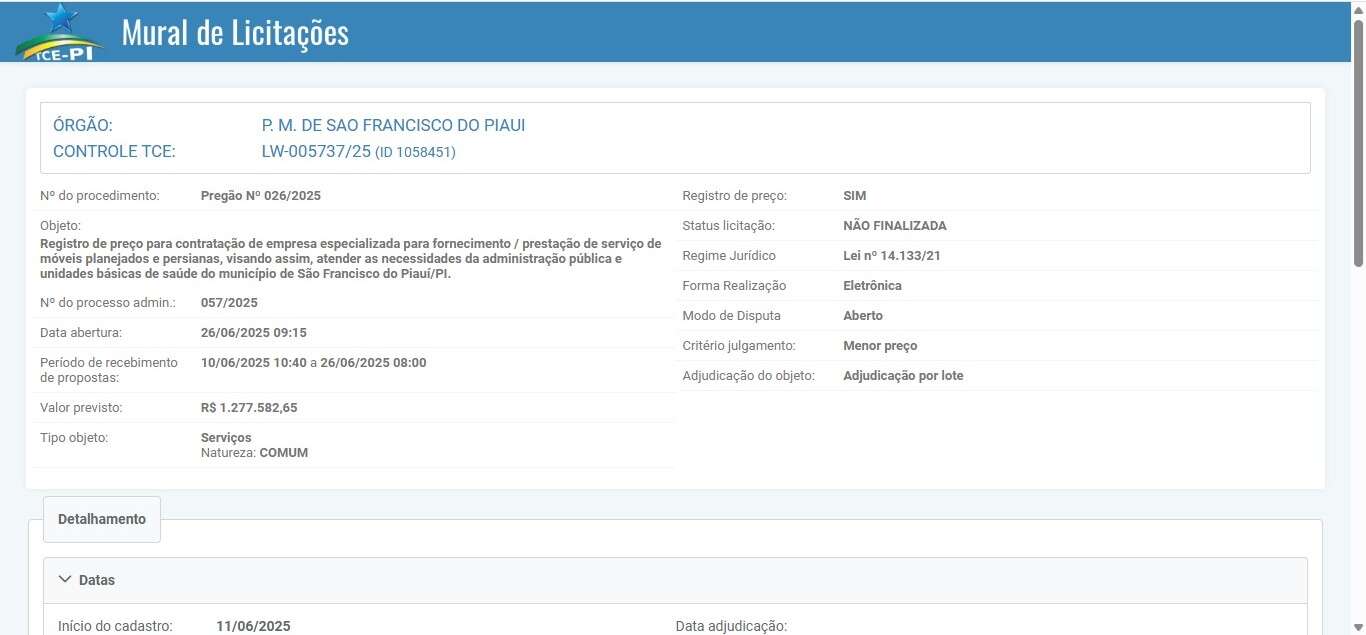This screenshot has width=1366, height=635.
Task: Select the Menor preço value
Action: click(x=880, y=346)
